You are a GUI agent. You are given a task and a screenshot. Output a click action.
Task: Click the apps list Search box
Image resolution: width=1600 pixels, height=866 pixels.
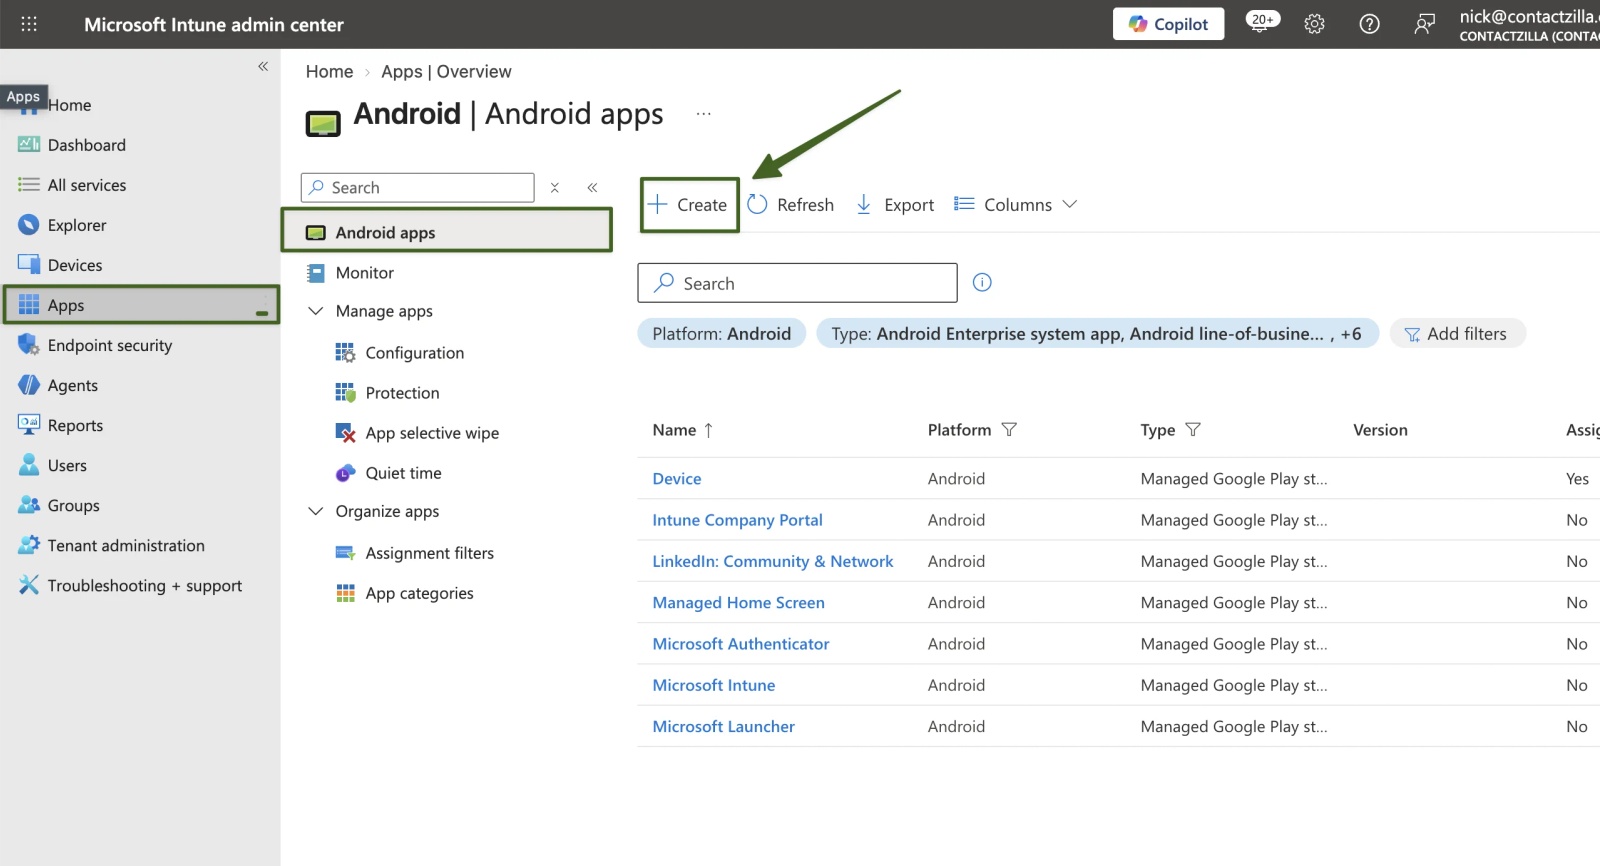[x=797, y=283]
